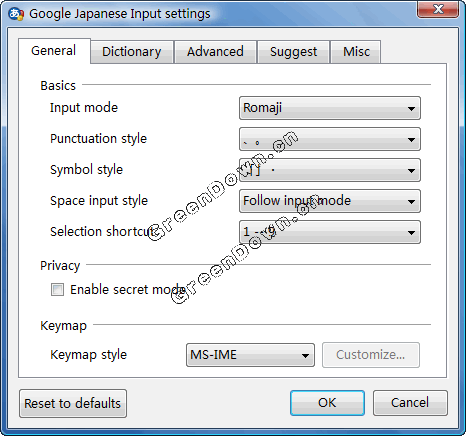This screenshot has width=466, height=436.
Task: Click the Input mode label
Action: click(84, 108)
